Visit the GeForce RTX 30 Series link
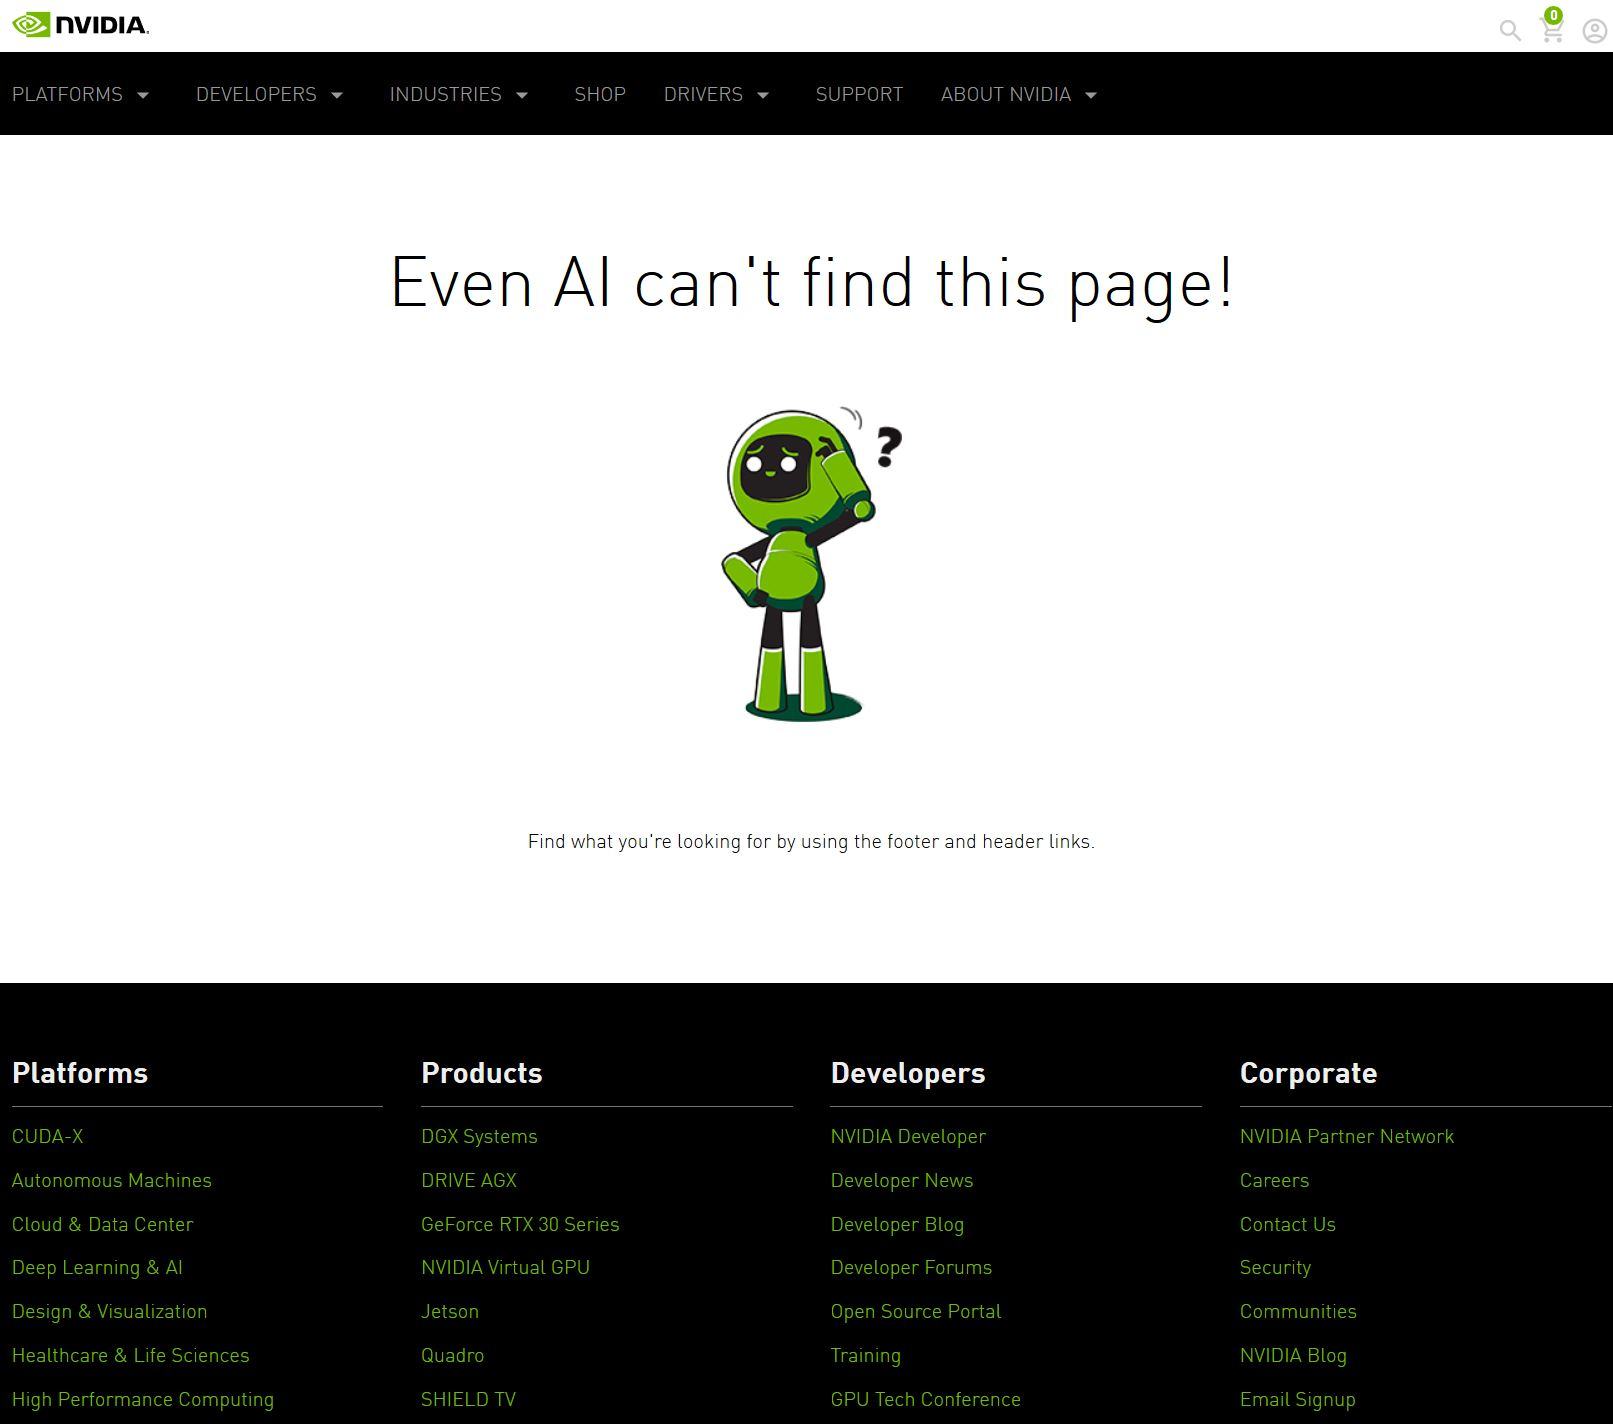This screenshot has height=1424, width=1613. (x=520, y=1224)
